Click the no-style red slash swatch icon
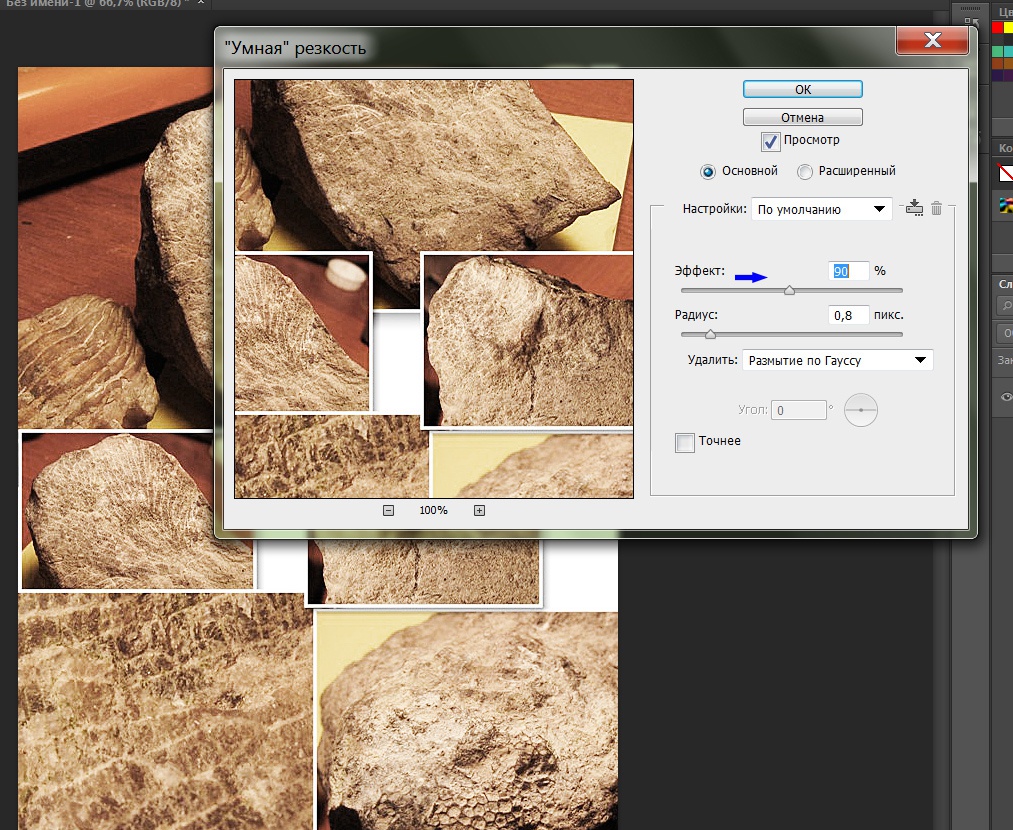This screenshot has width=1013, height=830. tap(1005, 172)
